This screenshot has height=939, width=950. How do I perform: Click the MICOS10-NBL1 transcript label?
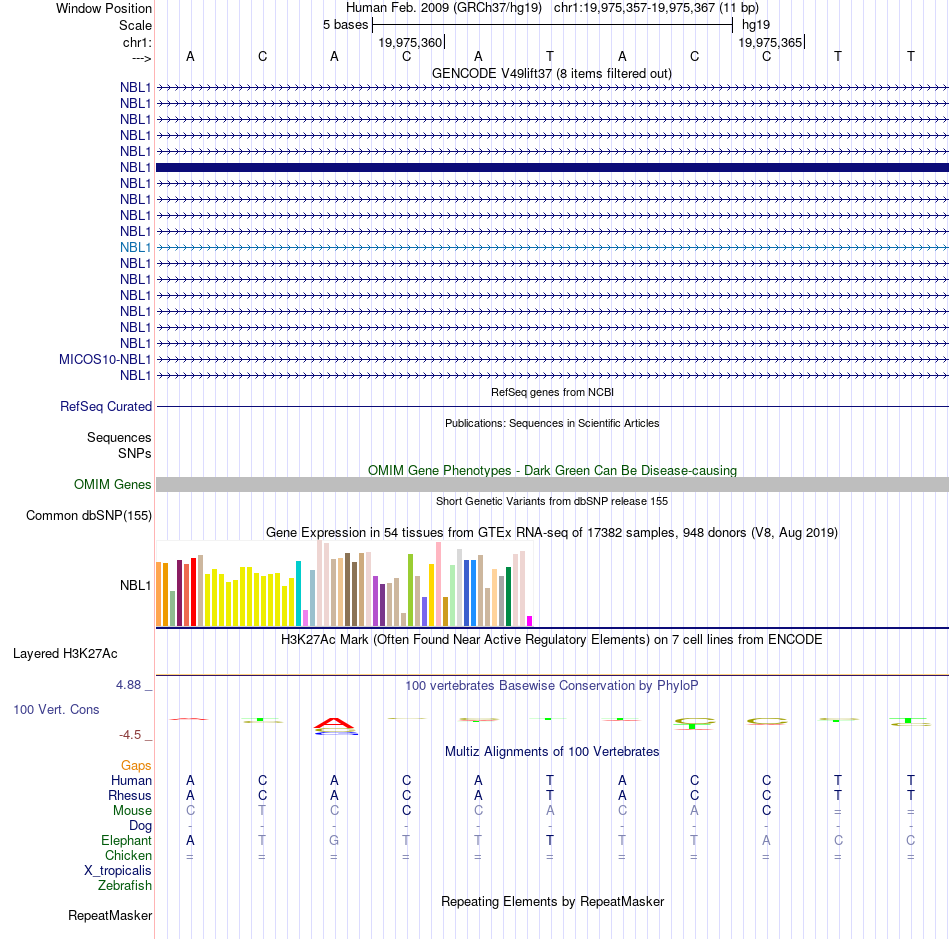105,359
